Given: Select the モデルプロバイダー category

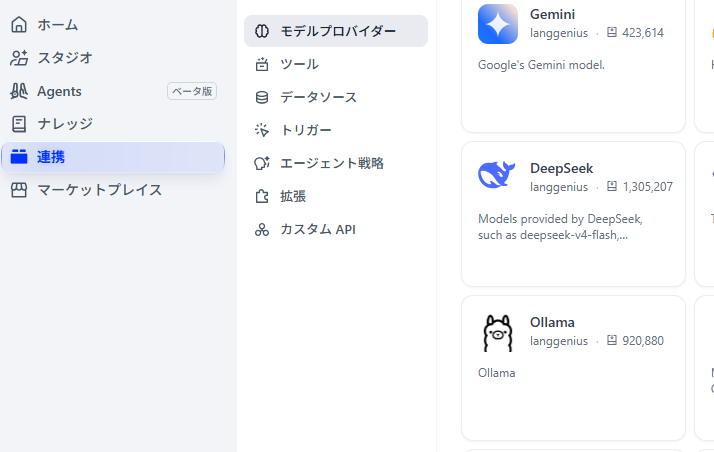Looking at the screenshot, I should tap(336, 31).
